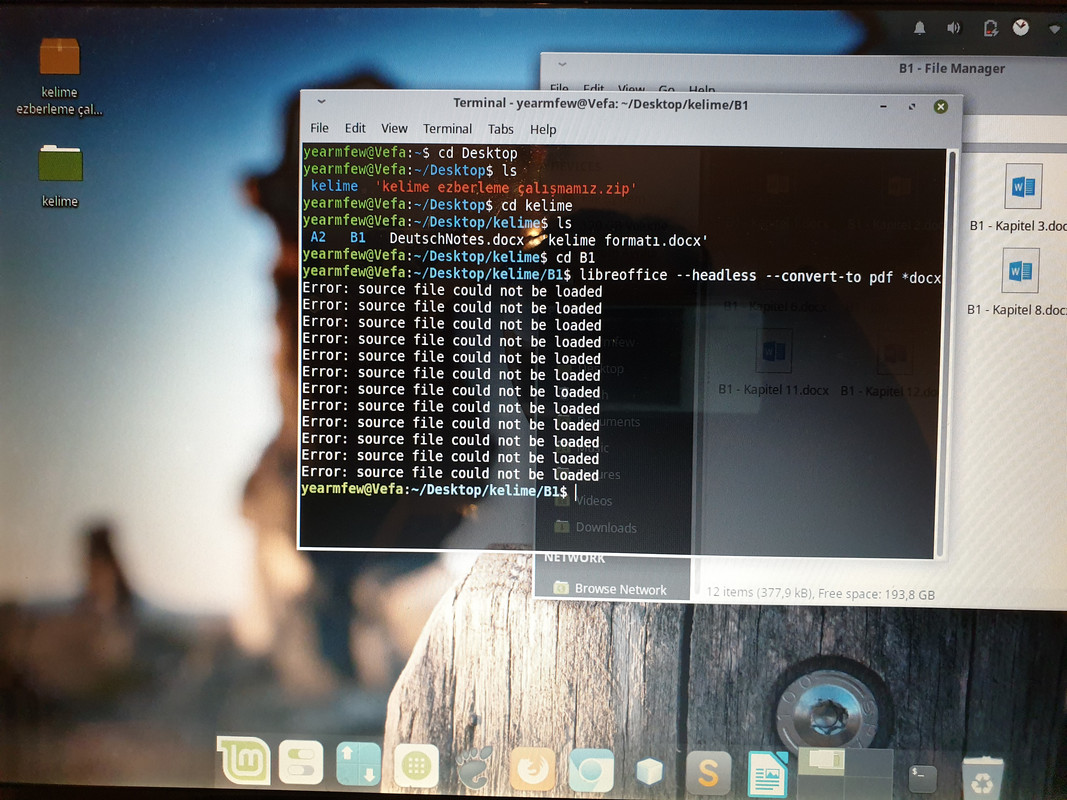This screenshot has width=1067, height=800.
Task: Open the application grid launcher in dock
Action: (416, 766)
